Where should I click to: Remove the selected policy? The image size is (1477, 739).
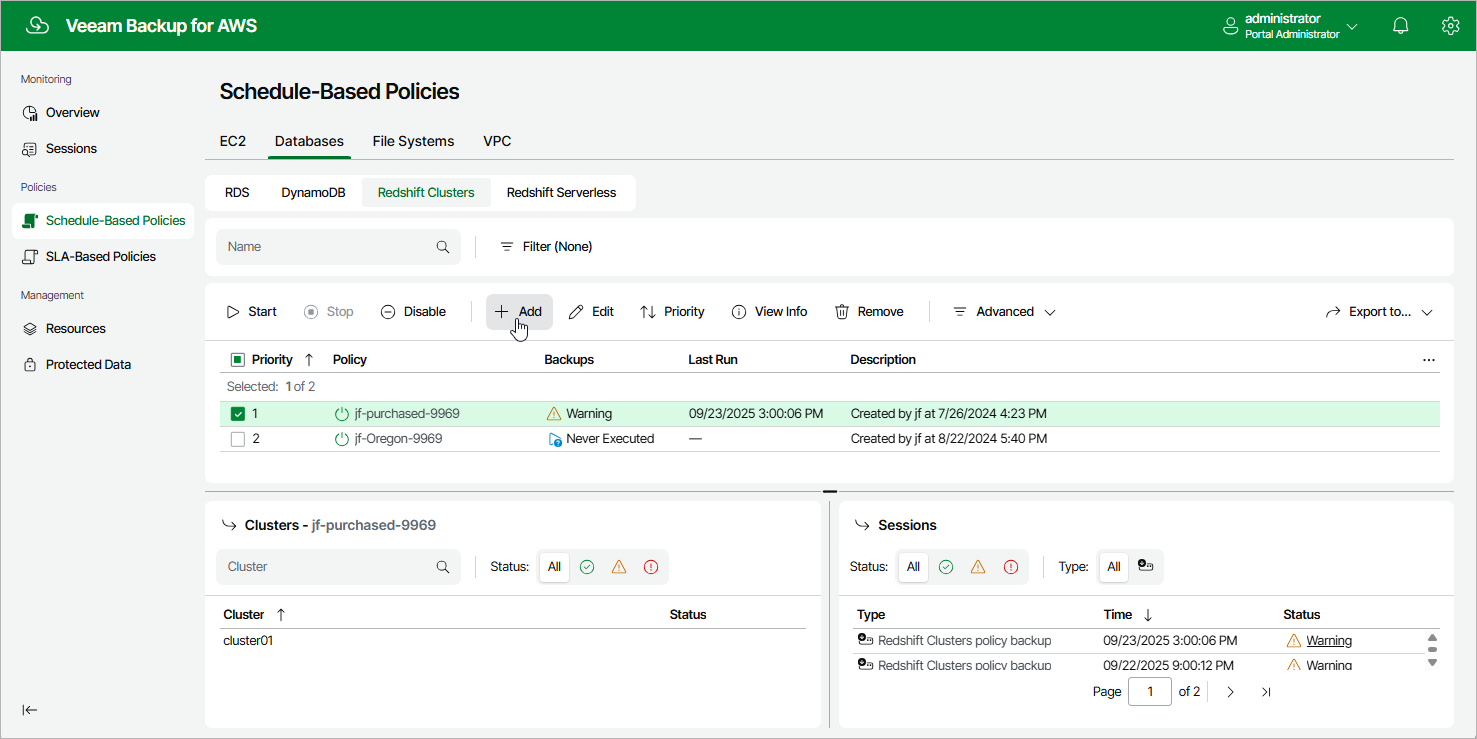tap(869, 312)
